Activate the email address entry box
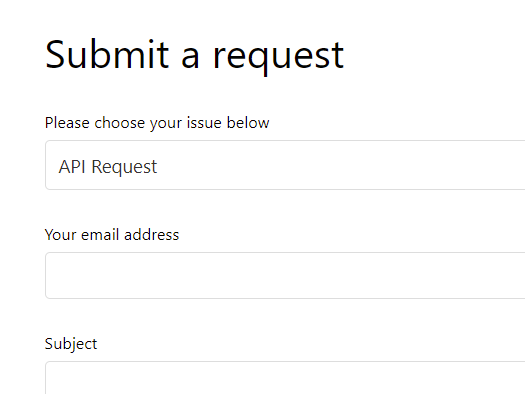Viewport: 525px width, 394px height. 285,275
